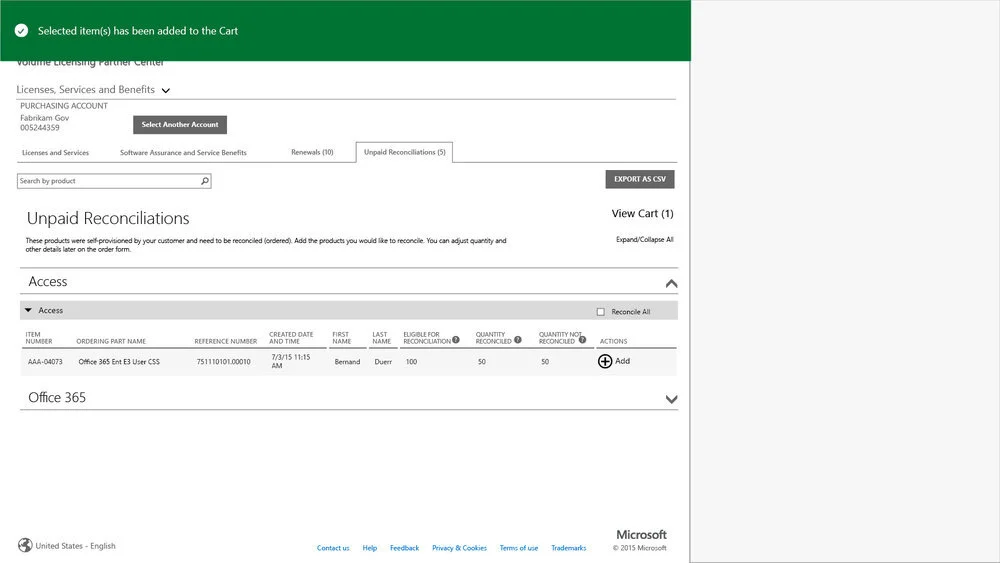Click the globe icon for region settings

pyautogui.click(x=25, y=545)
